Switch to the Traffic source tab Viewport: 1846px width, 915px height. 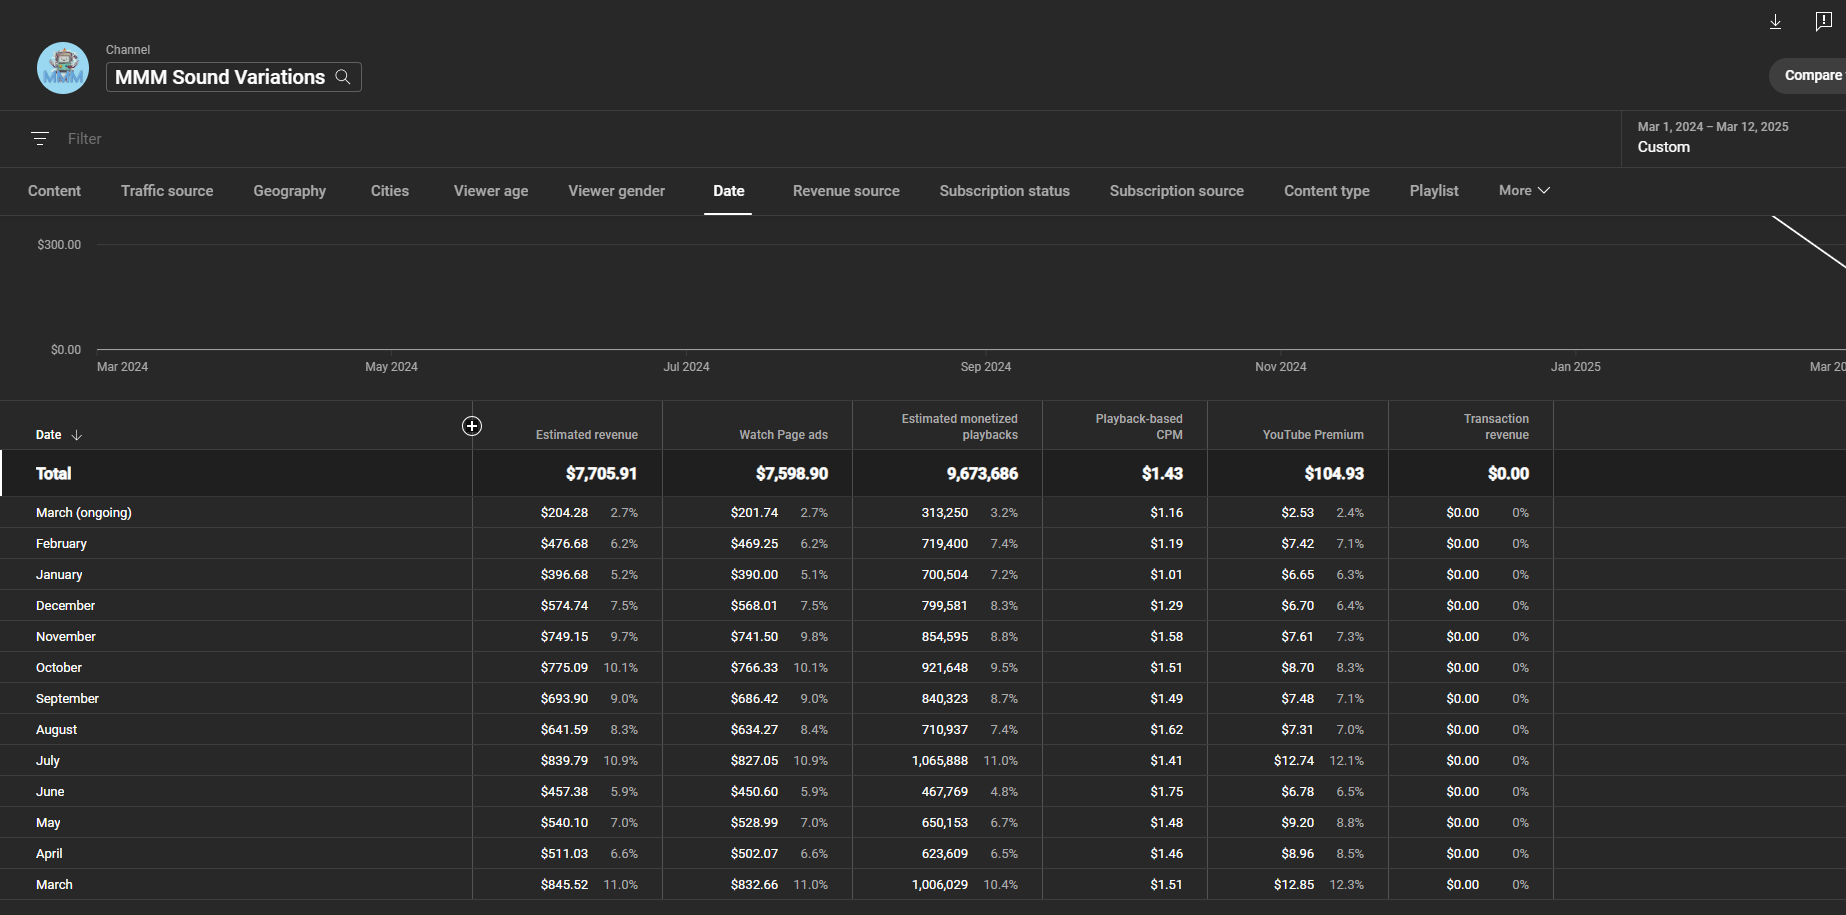pos(167,191)
